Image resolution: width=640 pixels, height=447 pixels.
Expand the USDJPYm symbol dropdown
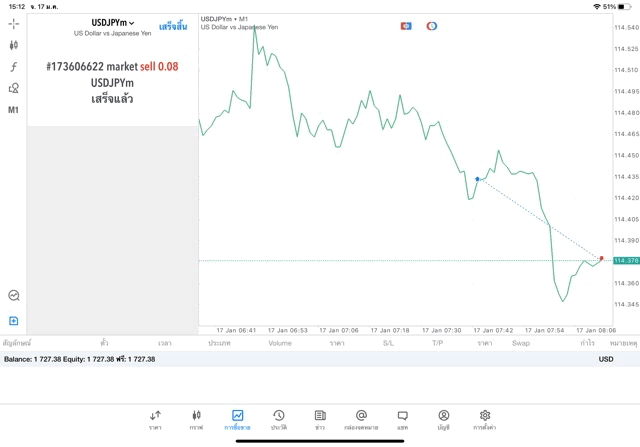point(113,23)
